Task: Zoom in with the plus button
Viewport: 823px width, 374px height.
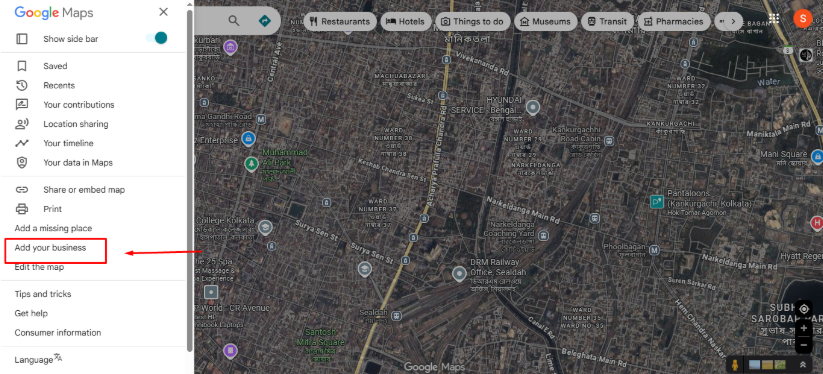Action: [x=804, y=328]
